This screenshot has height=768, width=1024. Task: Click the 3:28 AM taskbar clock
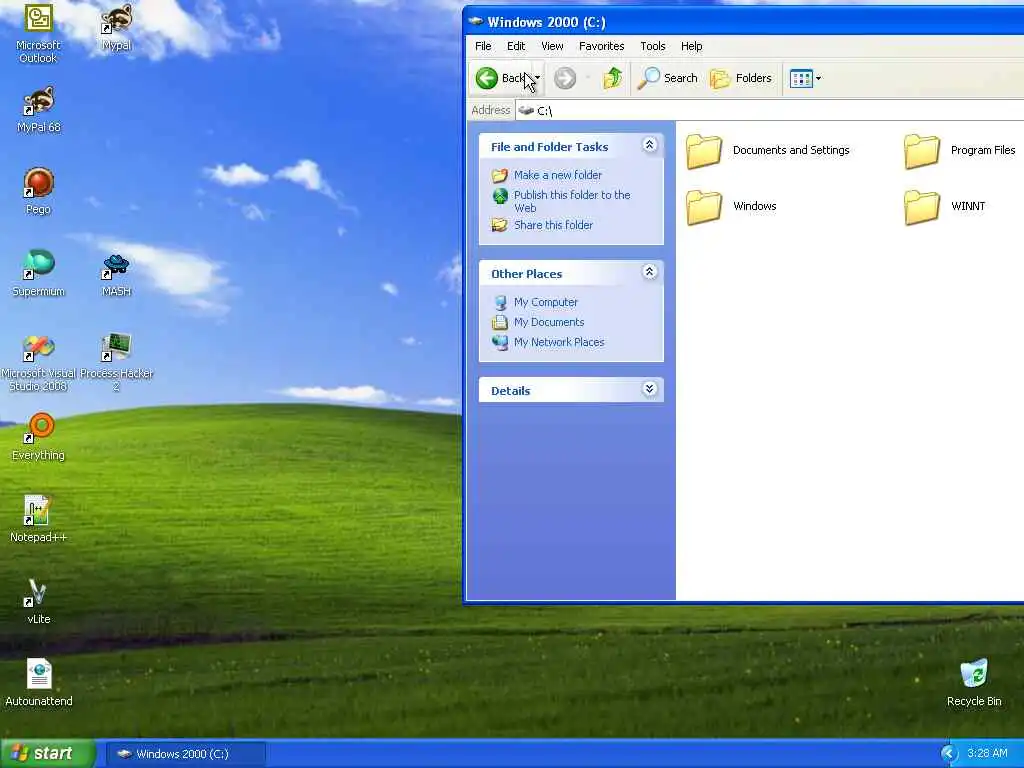tap(987, 754)
